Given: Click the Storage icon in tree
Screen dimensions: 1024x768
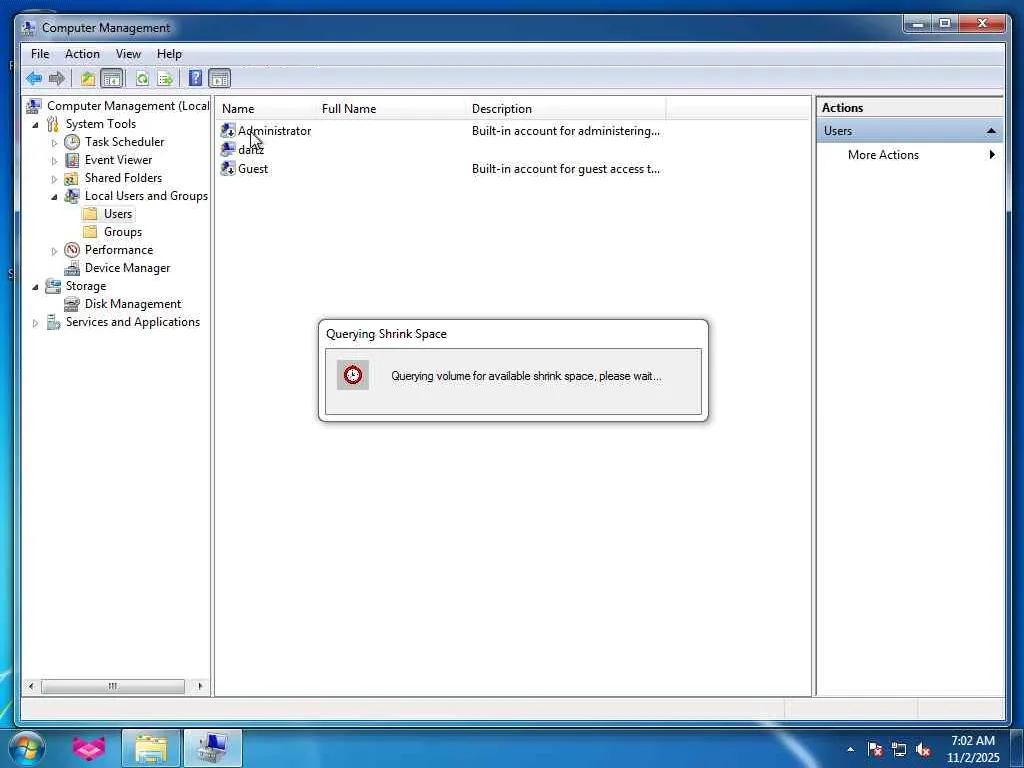Looking at the screenshot, I should point(53,286).
